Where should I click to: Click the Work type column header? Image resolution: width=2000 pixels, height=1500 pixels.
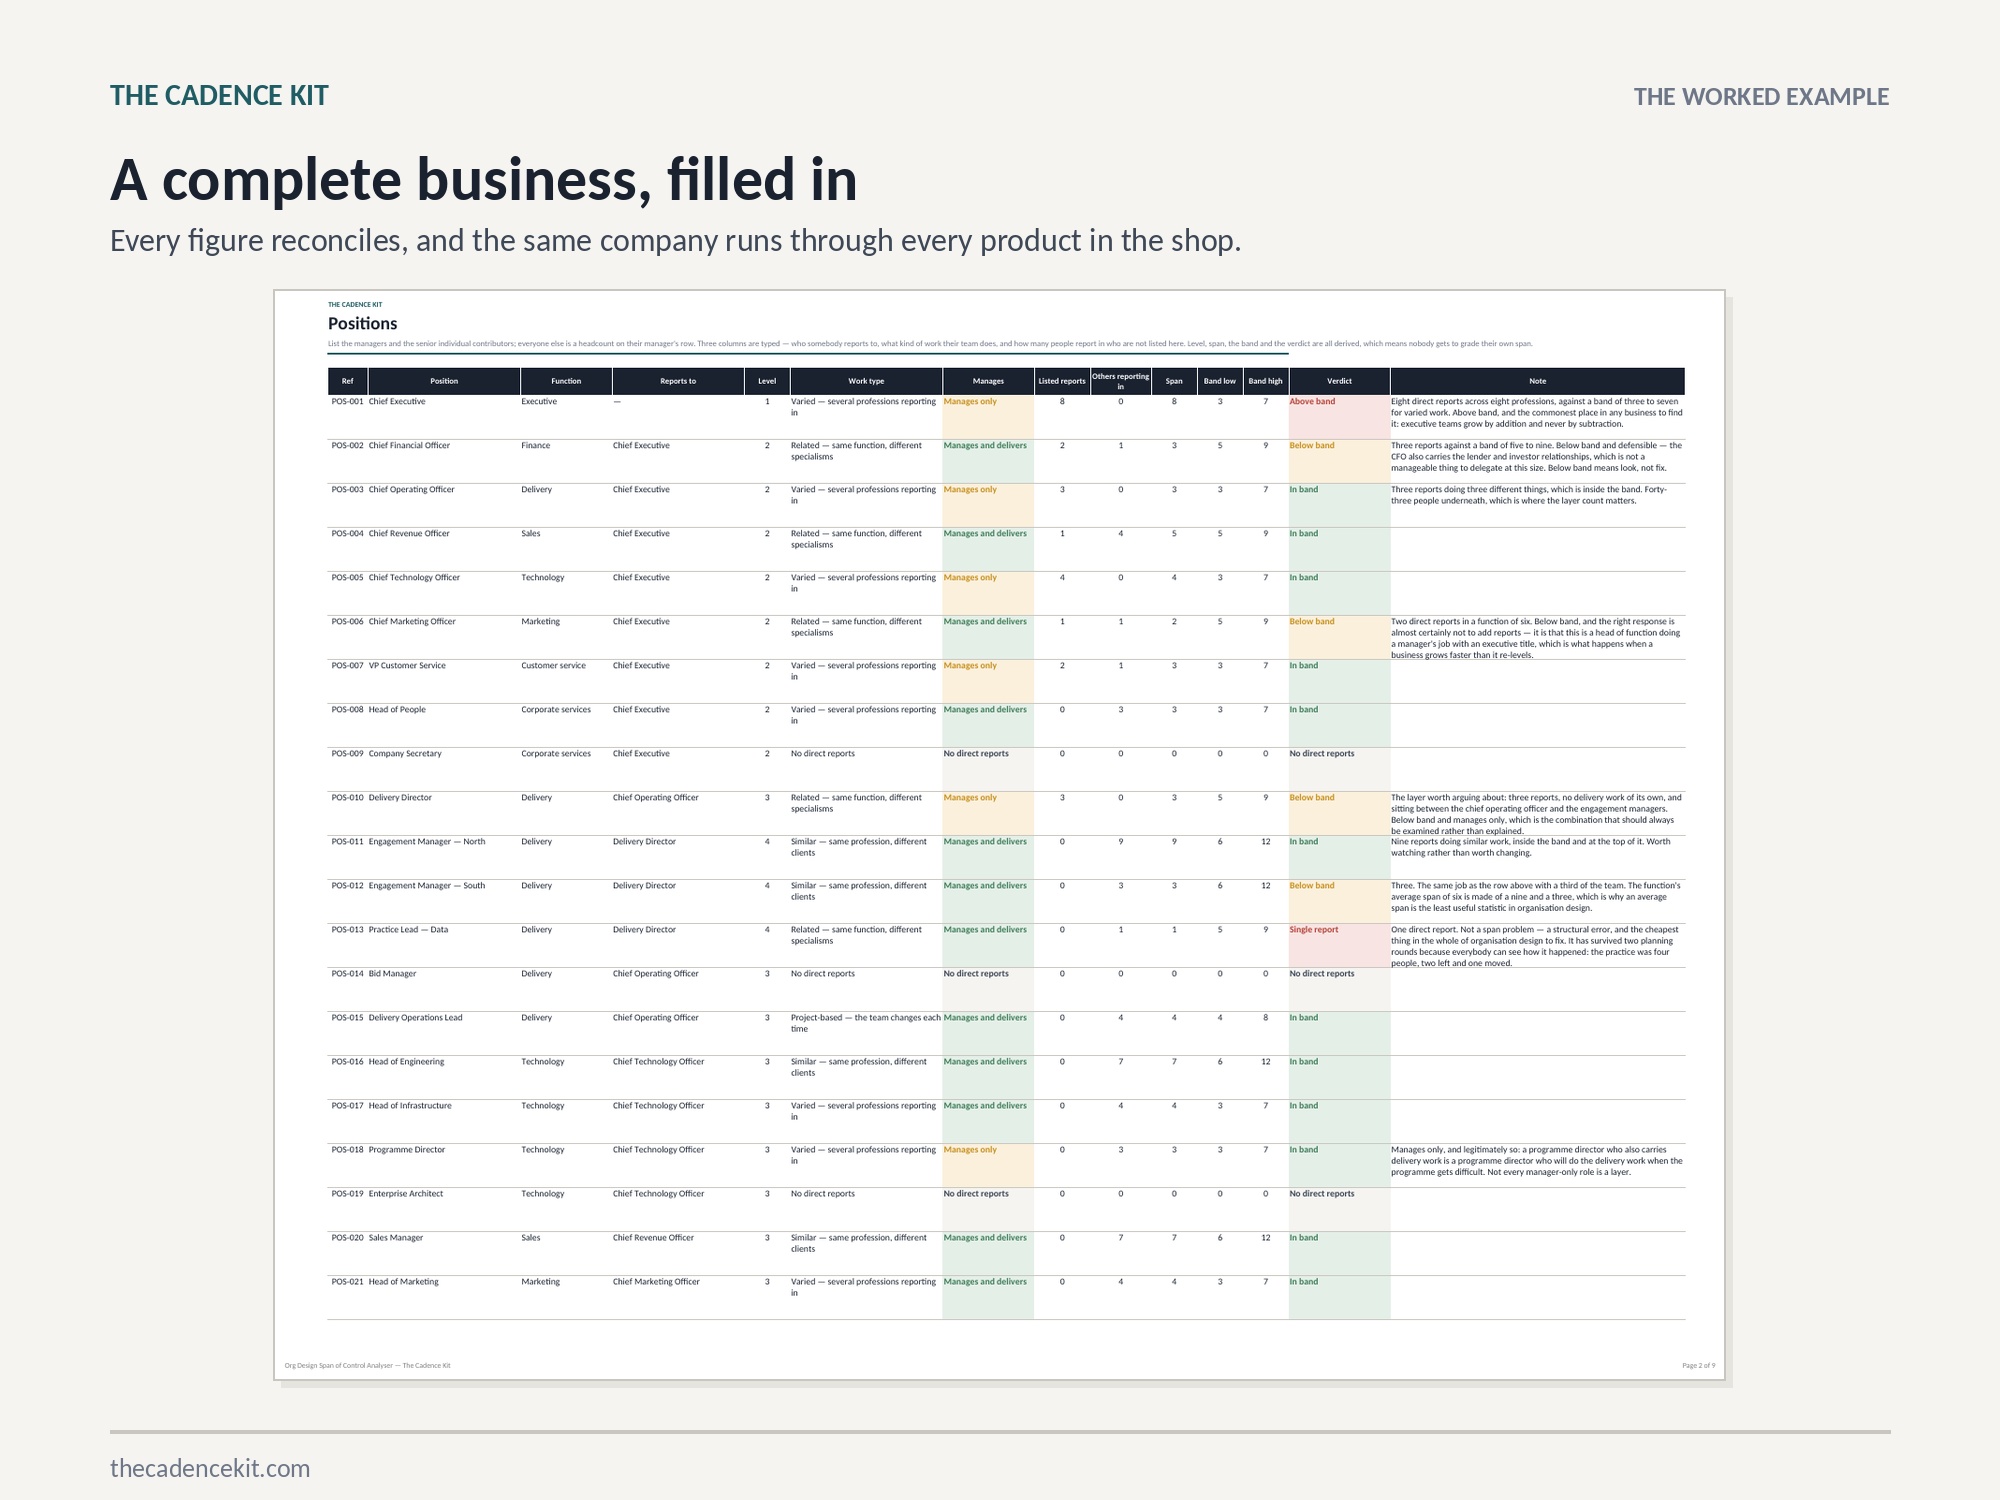[866, 381]
